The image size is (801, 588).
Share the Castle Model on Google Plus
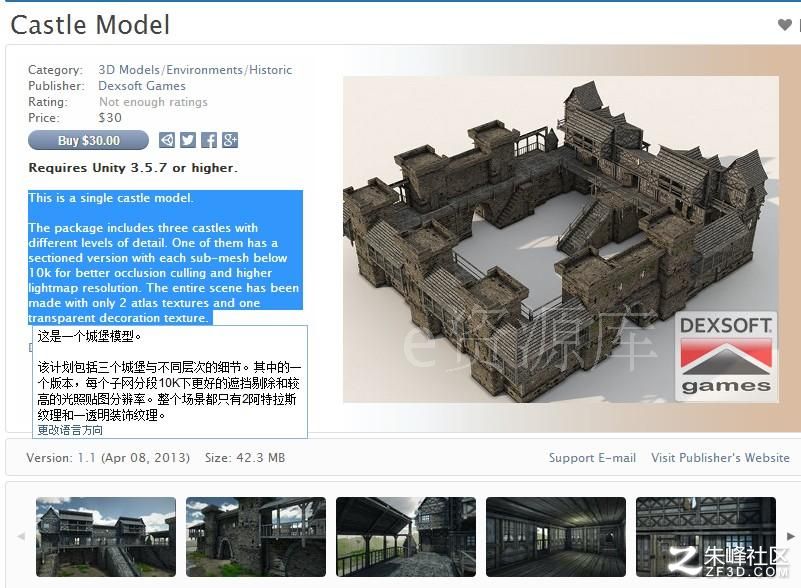230,140
